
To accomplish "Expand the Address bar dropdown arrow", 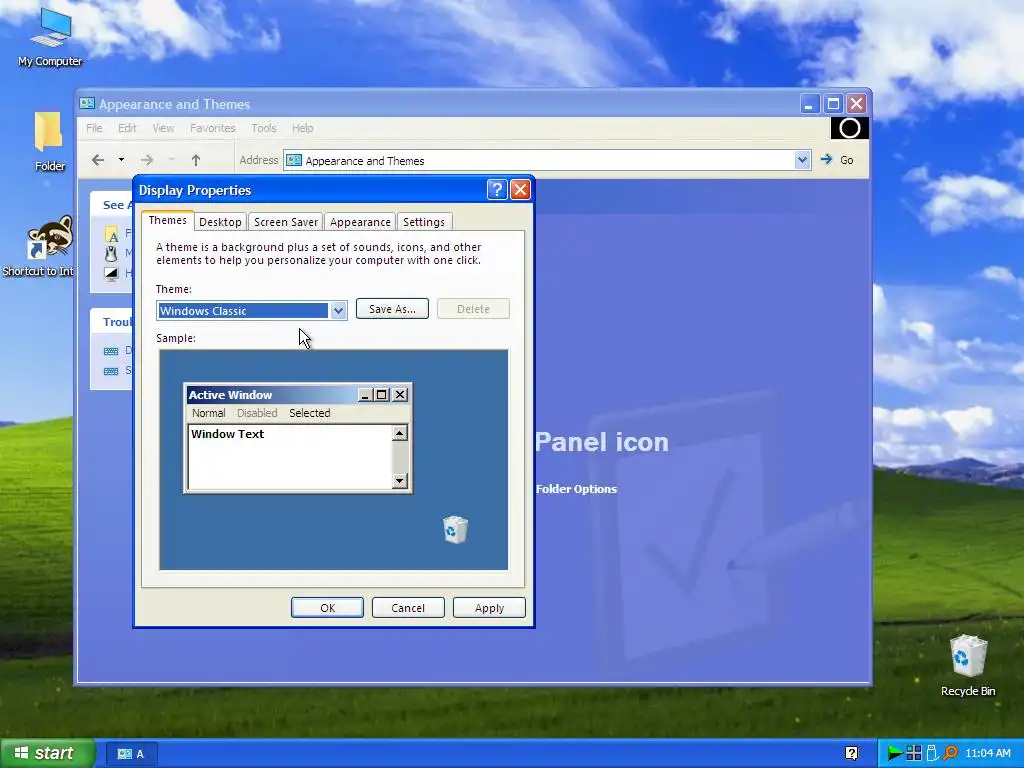I will click(802, 160).
